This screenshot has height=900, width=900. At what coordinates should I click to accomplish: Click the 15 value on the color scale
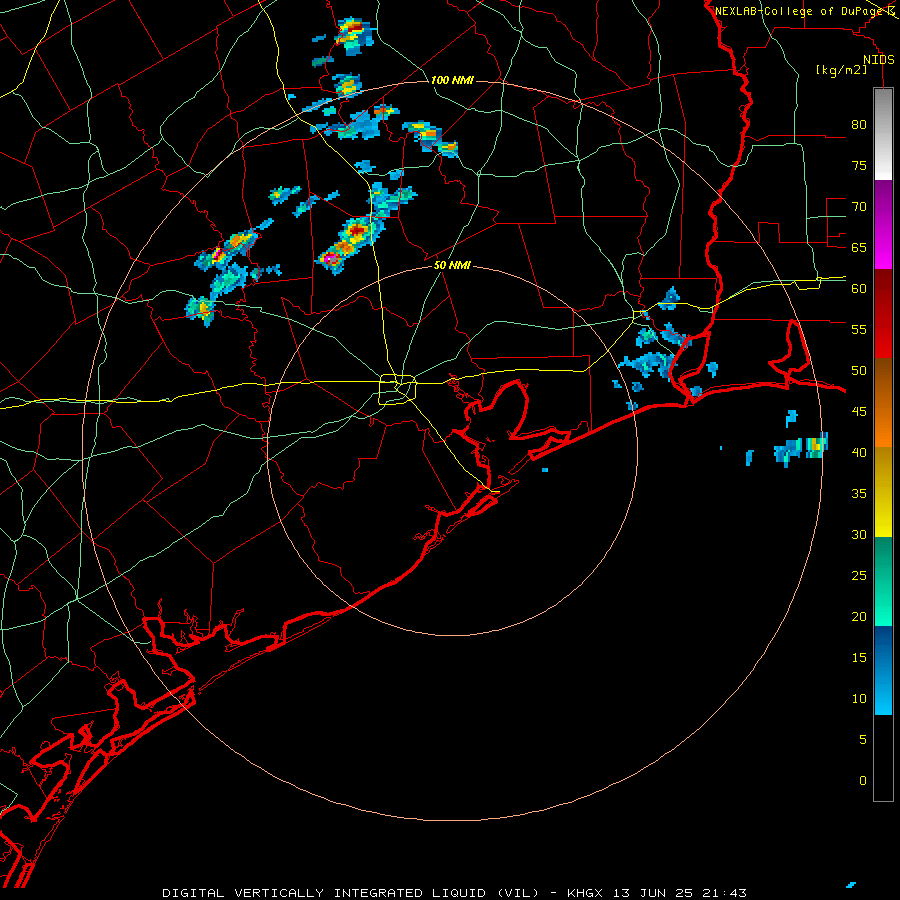(x=859, y=657)
